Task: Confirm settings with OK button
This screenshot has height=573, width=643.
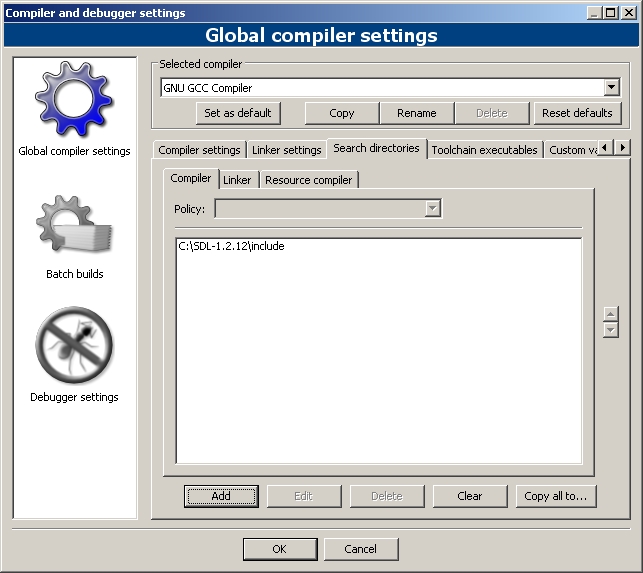Action: pos(280,549)
